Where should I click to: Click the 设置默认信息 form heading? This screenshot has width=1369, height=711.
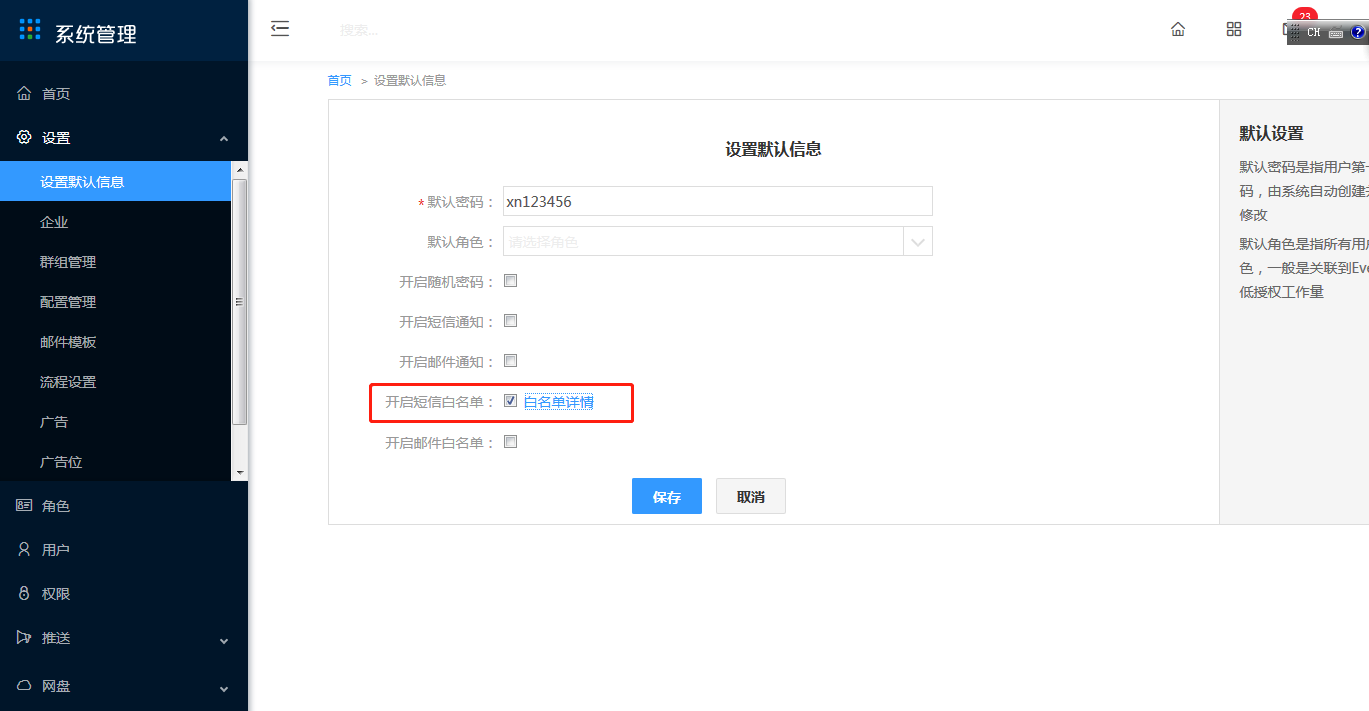(x=774, y=149)
